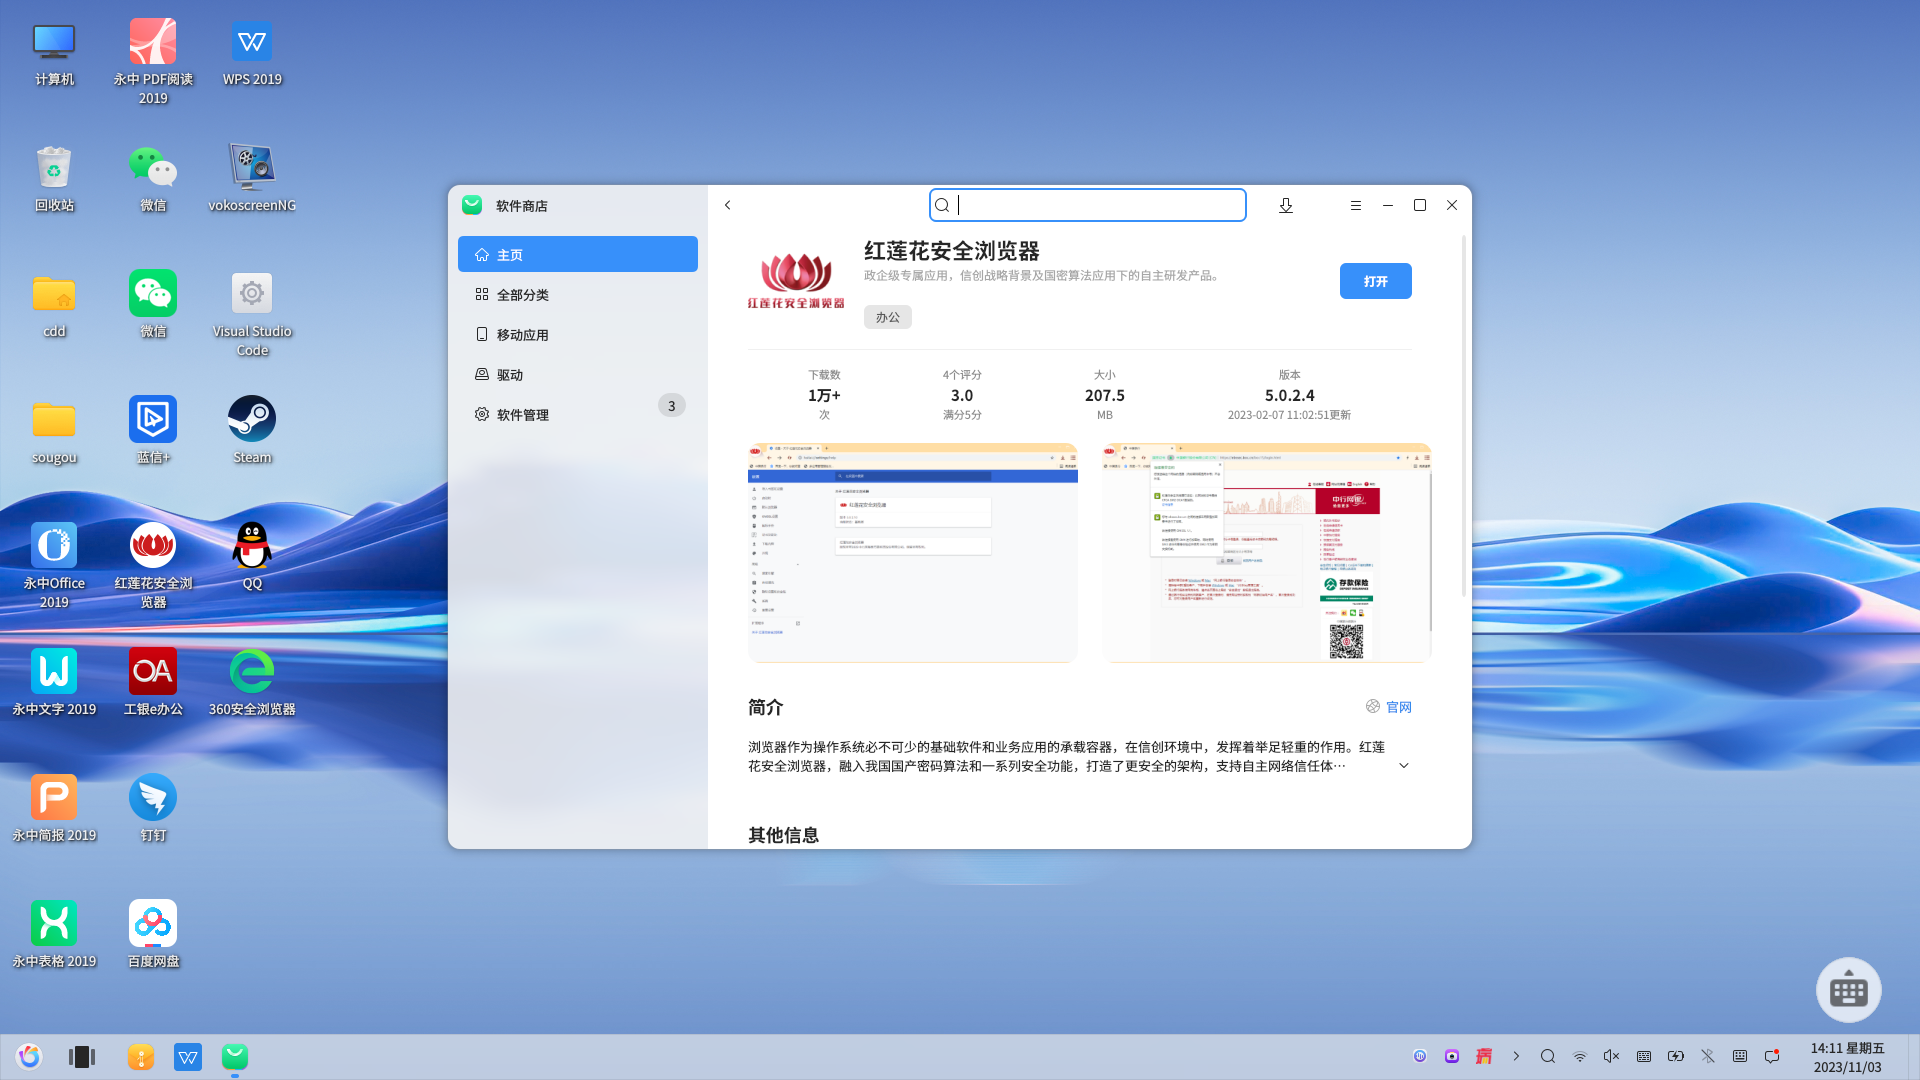Image resolution: width=1920 pixels, height=1080 pixels.
Task: Toggle the muted volume tray icon
Action: (1611, 1056)
